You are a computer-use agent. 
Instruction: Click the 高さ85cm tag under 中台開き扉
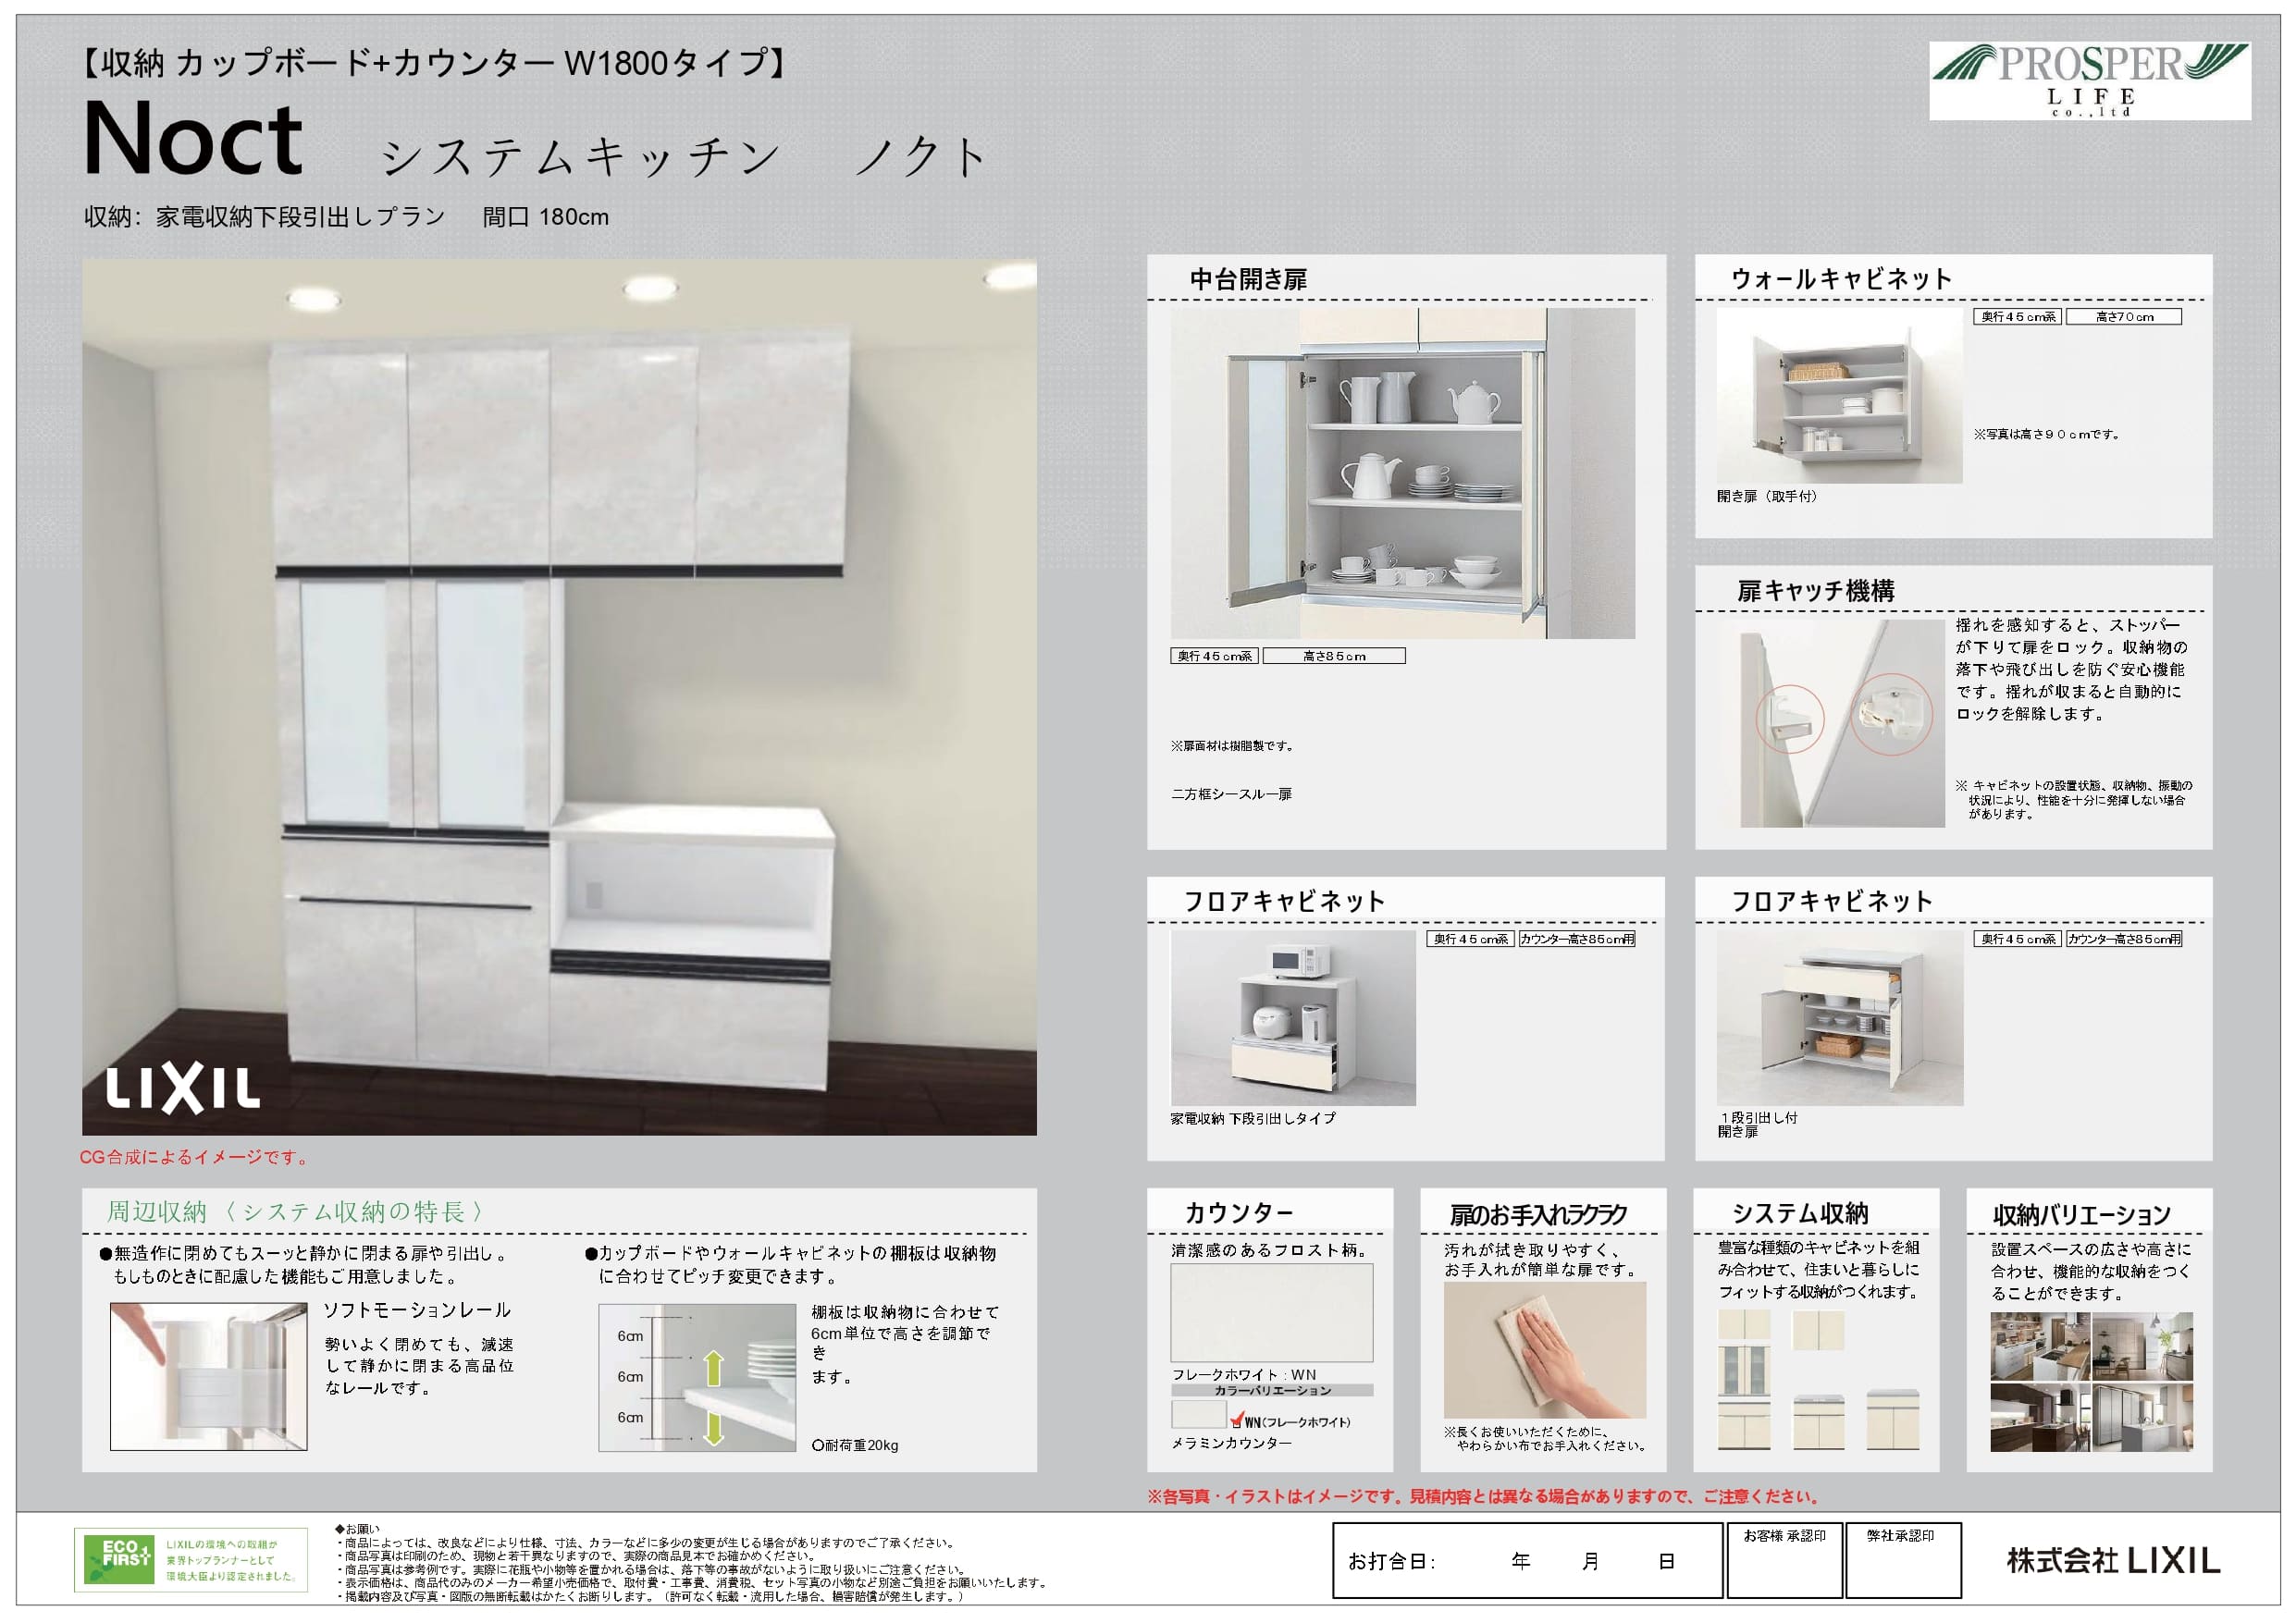pyautogui.click(x=1334, y=656)
